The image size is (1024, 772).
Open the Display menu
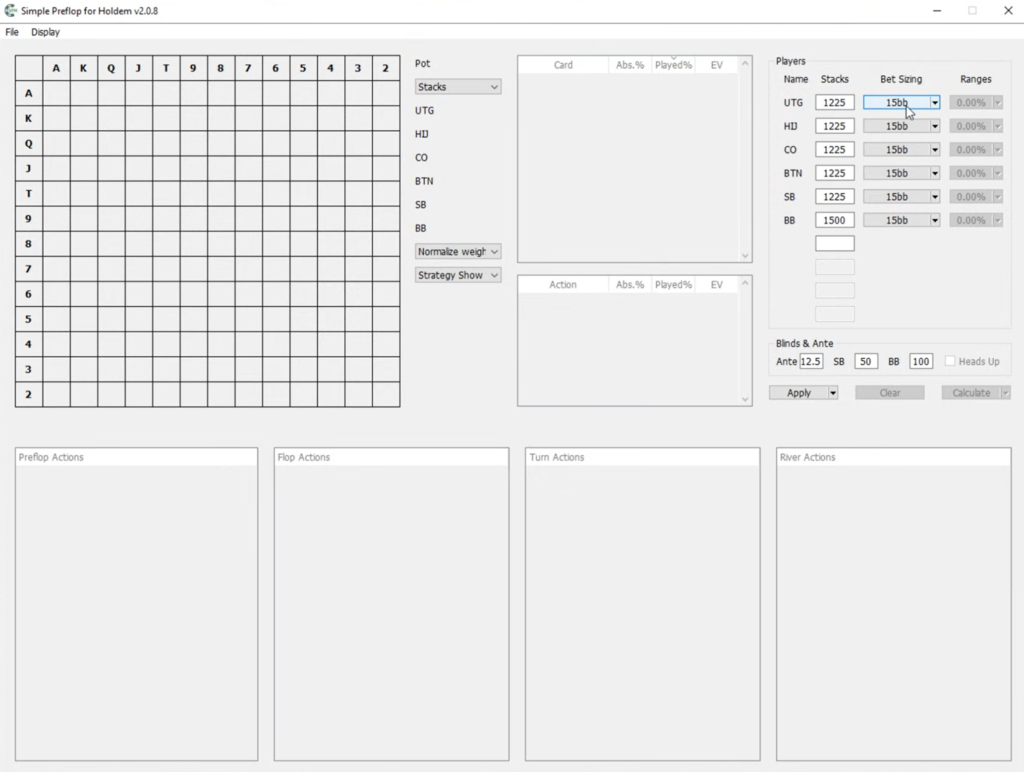(45, 32)
